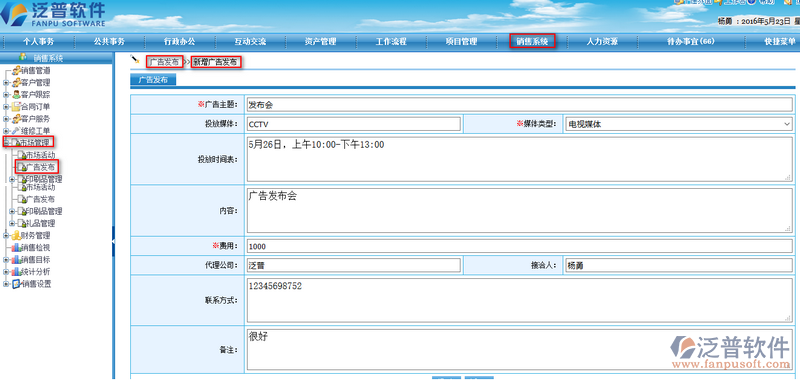Click the 销售管道 tree icon
This screenshot has width=800, height=380.
point(16,70)
